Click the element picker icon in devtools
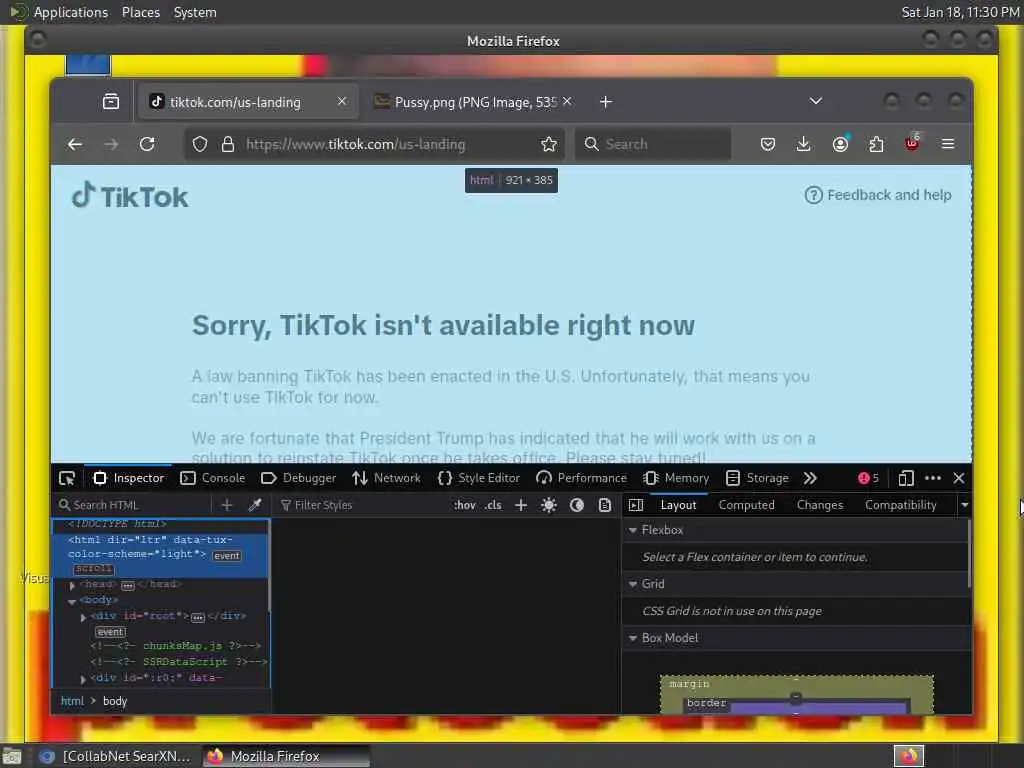This screenshot has width=1024, height=768. click(x=67, y=478)
